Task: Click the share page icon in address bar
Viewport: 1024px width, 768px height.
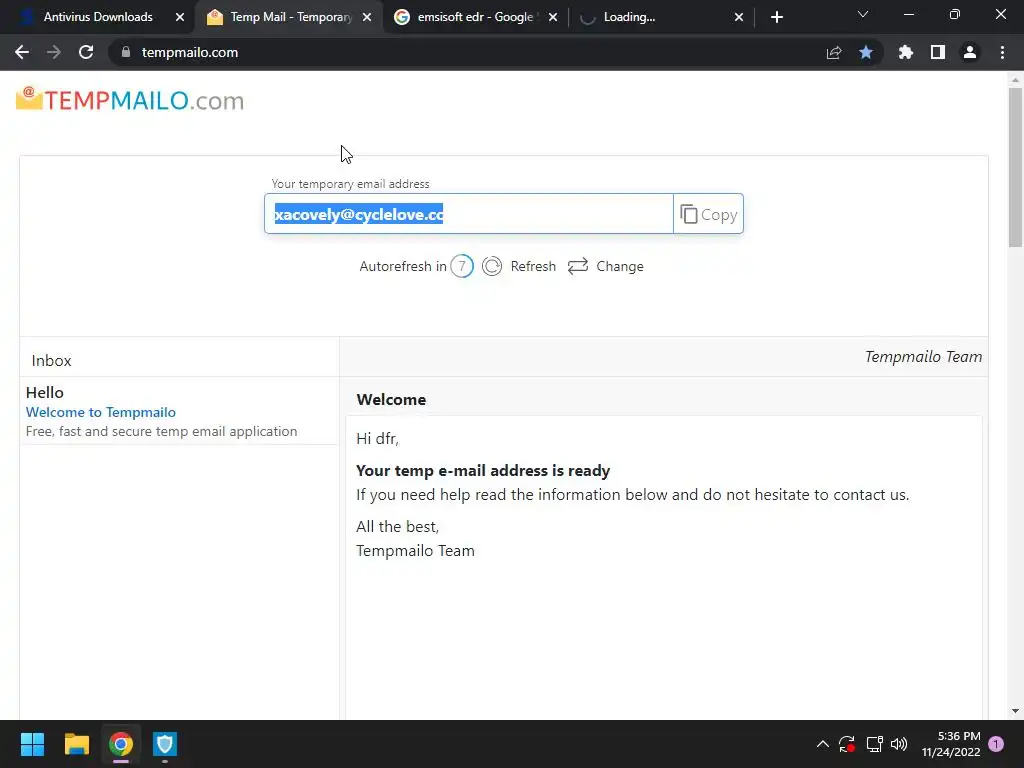Action: (x=834, y=52)
